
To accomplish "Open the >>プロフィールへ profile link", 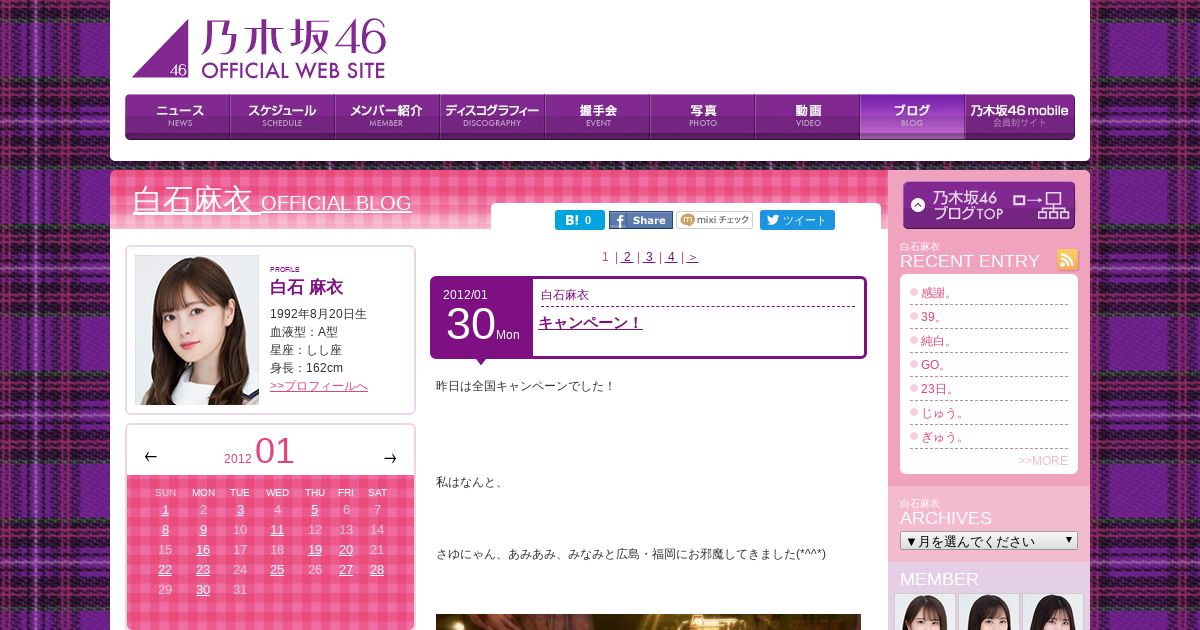I will 319,386.
